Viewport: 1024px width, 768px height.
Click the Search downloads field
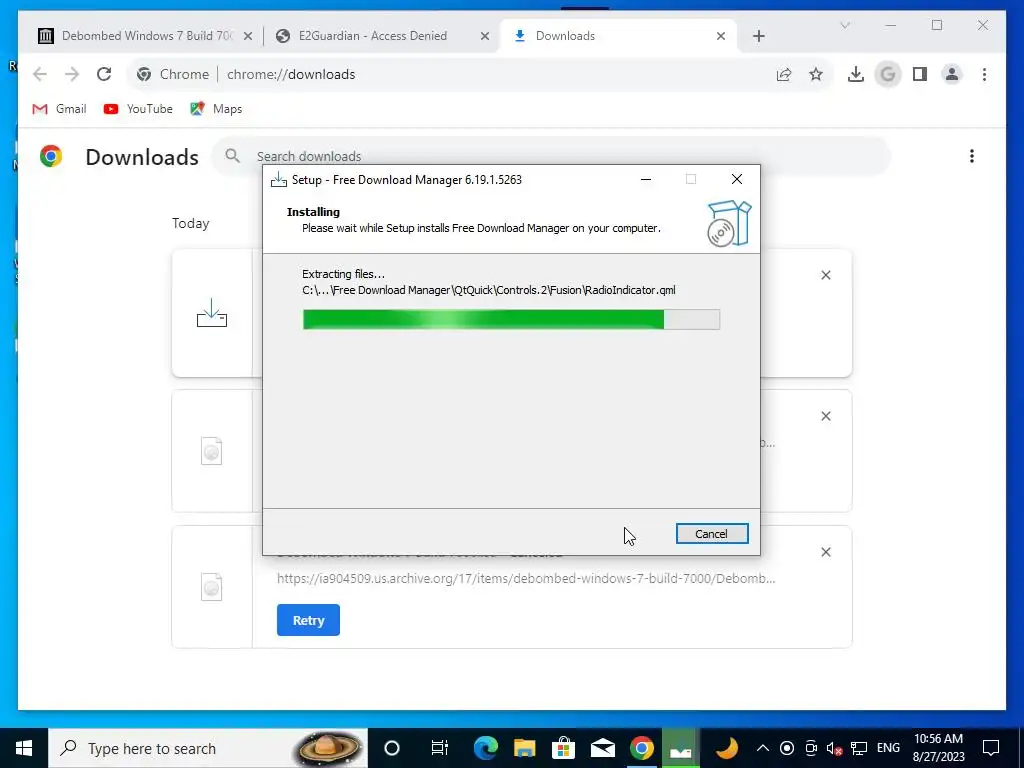coord(551,156)
